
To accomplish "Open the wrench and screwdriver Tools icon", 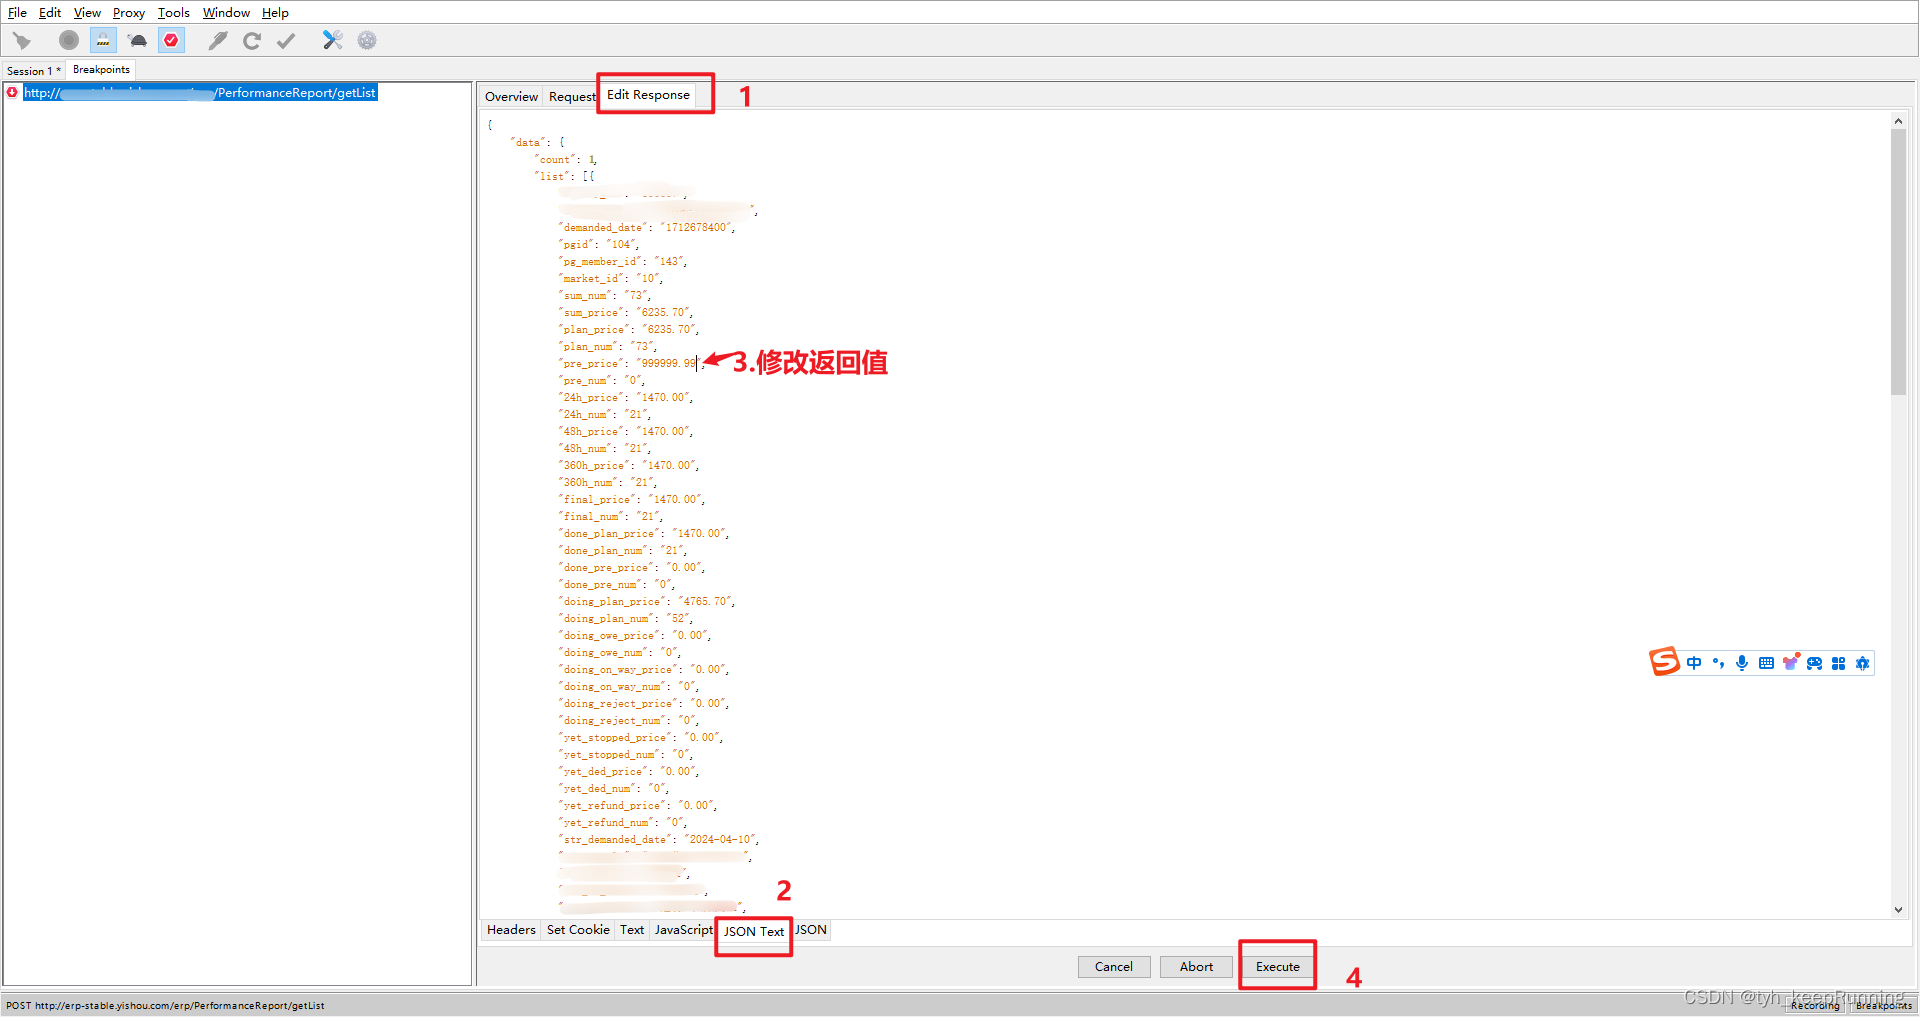I will pyautogui.click(x=332, y=40).
